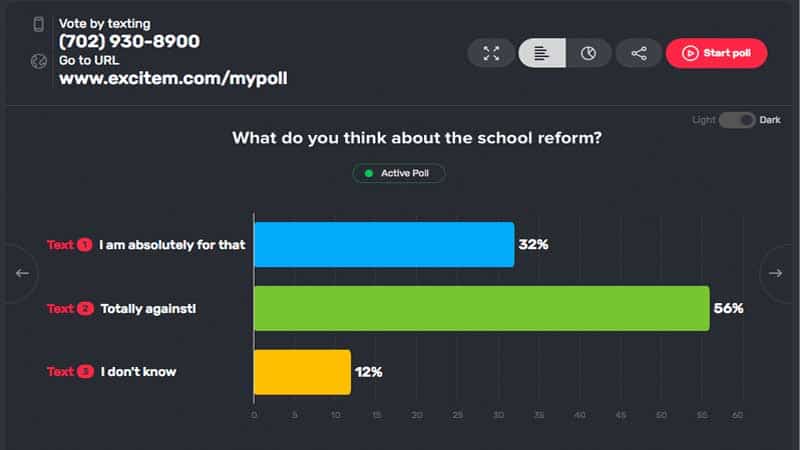Go to previous poll with left arrow
The image size is (800, 450).
pyautogui.click(x=22, y=273)
